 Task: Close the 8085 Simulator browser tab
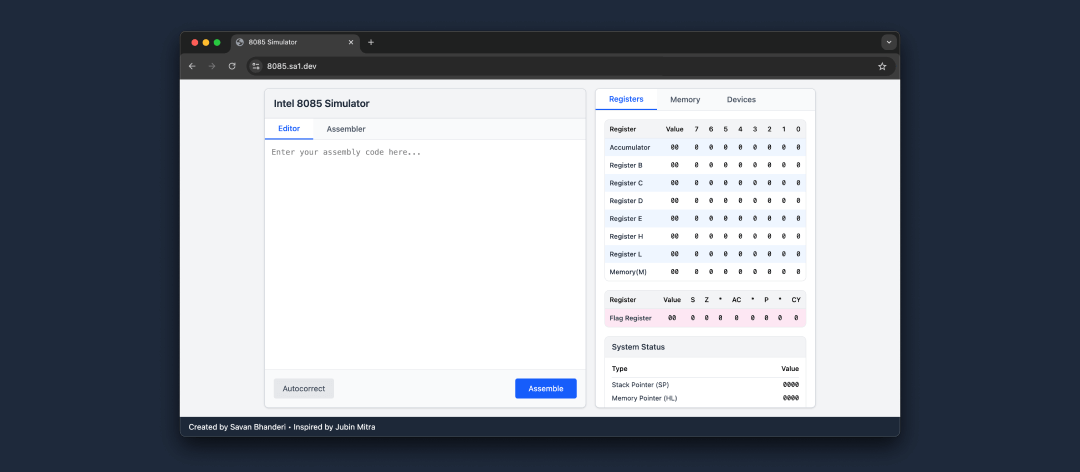pyautogui.click(x=351, y=42)
